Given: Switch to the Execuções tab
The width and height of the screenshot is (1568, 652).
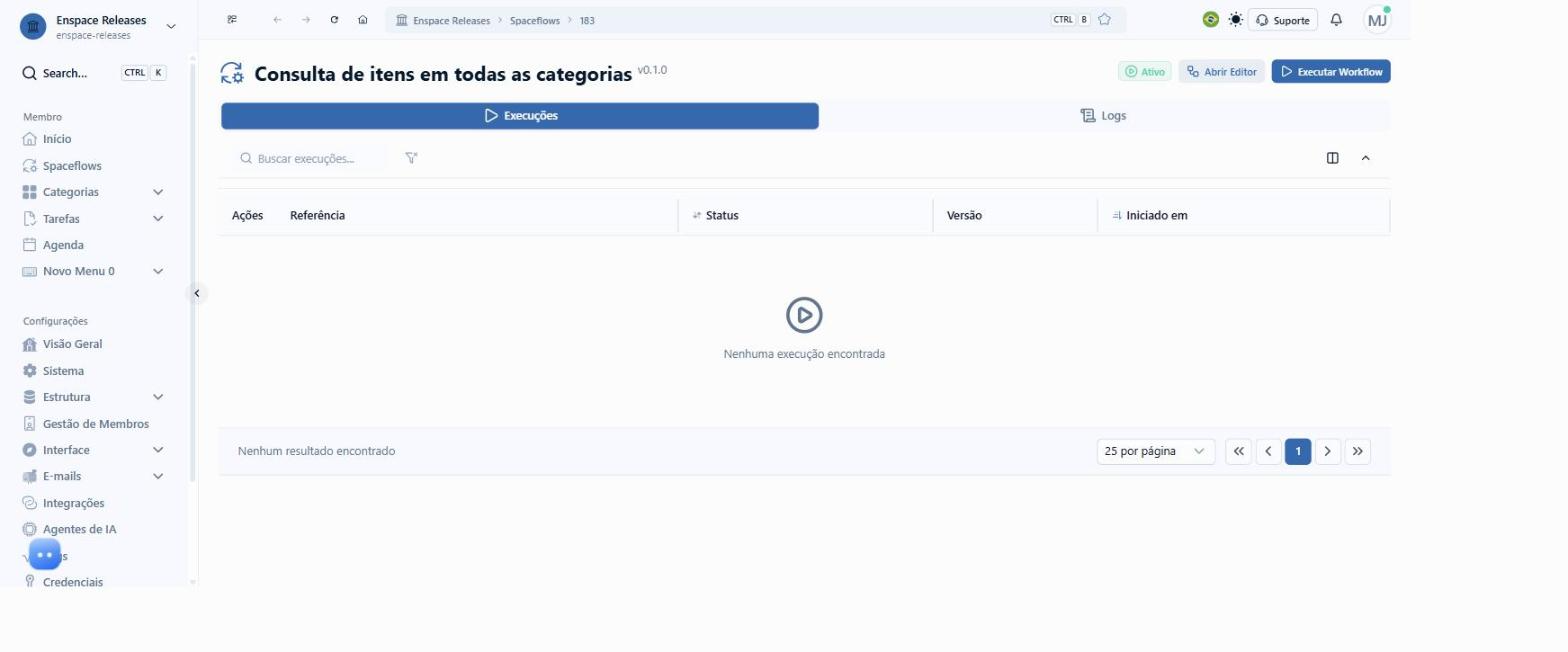Looking at the screenshot, I should [x=520, y=116].
